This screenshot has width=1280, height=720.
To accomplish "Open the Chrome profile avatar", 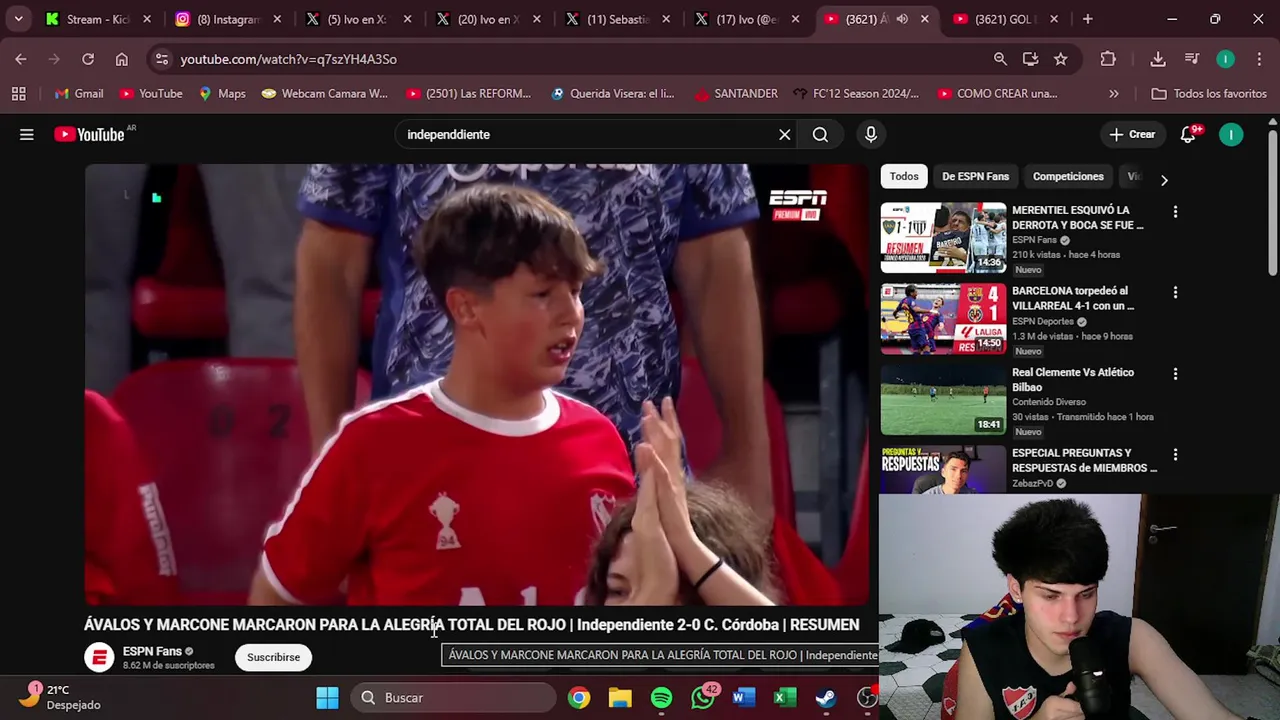I will [x=1226, y=59].
